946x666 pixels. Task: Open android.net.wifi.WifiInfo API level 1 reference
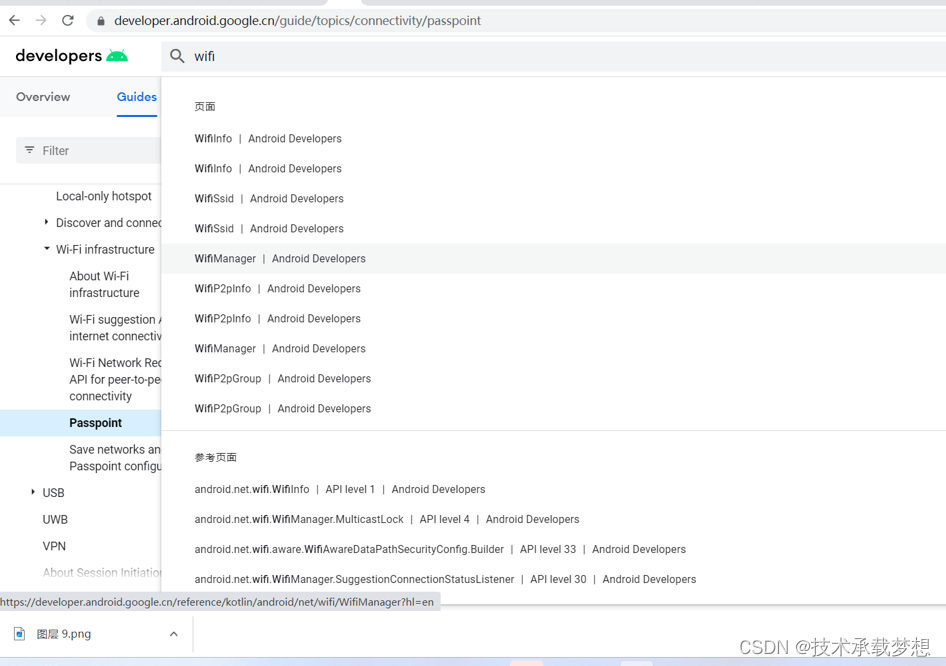click(x=340, y=489)
